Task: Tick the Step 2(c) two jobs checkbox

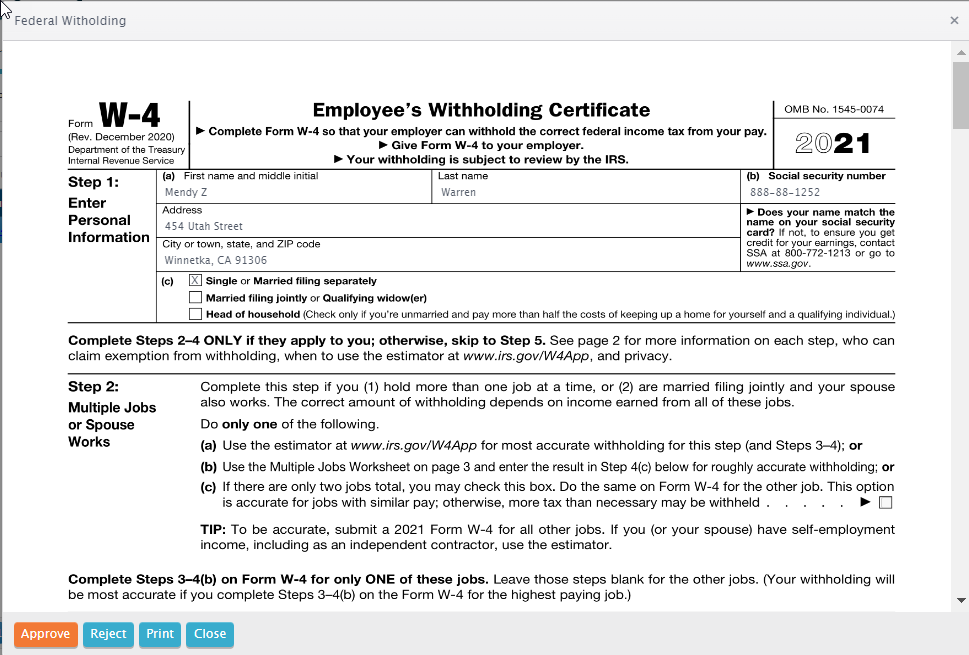Action: click(886, 502)
